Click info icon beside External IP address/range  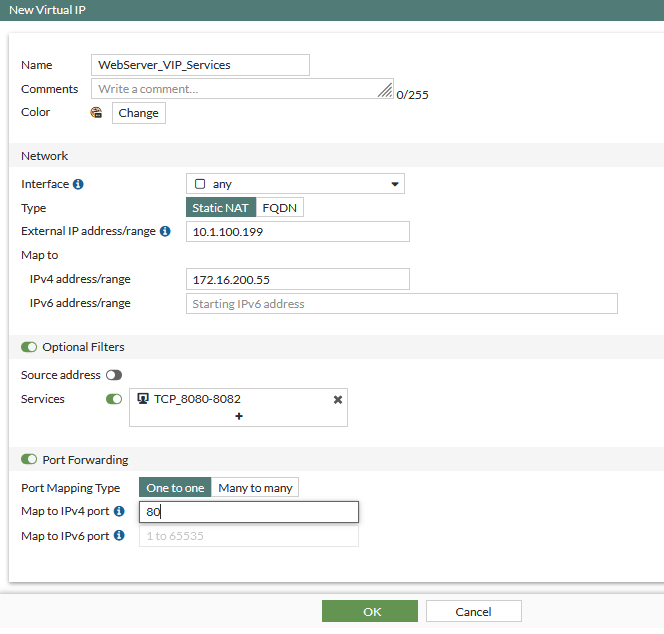(x=165, y=231)
